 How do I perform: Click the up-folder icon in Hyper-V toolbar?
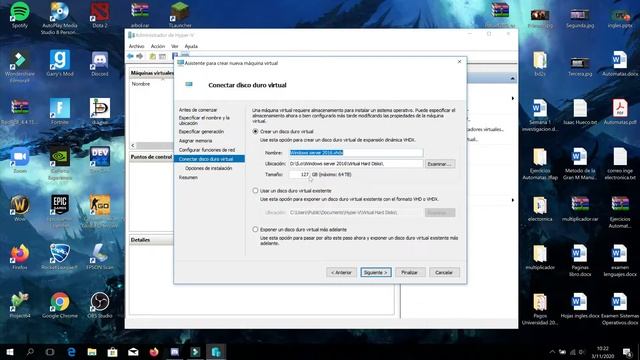(x=153, y=56)
